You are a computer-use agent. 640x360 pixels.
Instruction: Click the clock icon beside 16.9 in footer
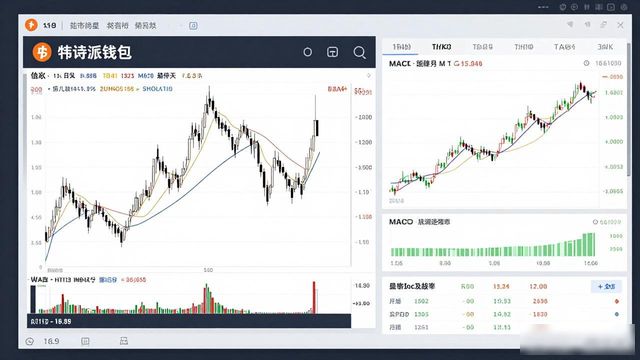[30, 341]
